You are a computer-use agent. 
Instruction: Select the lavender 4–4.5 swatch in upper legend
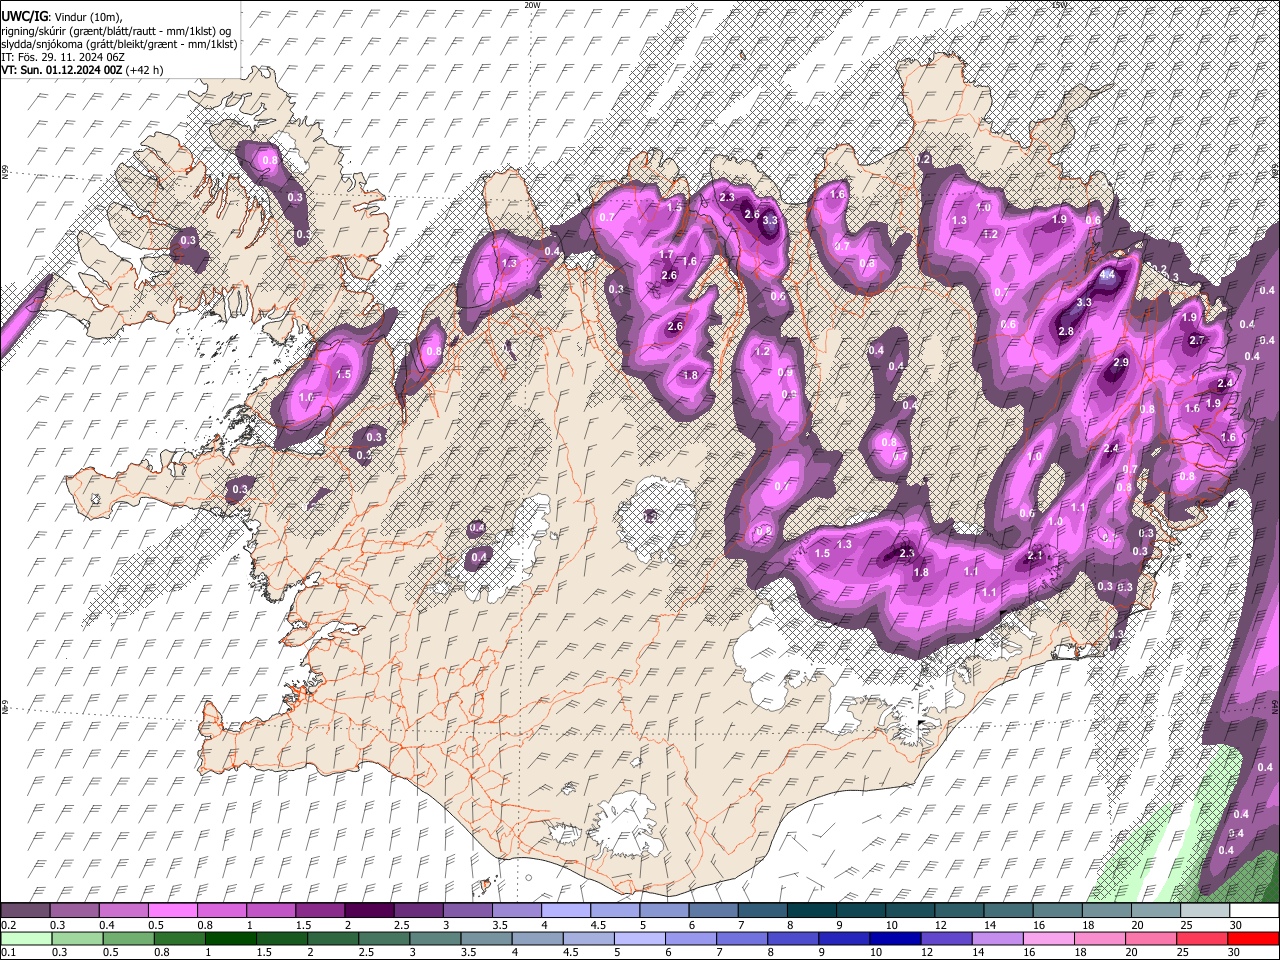pos(566,911)
